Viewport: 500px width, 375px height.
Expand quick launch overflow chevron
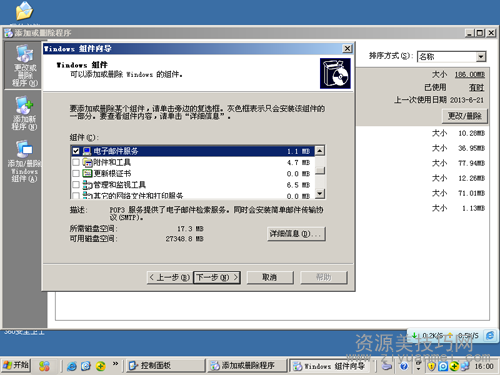click(115, 364)
